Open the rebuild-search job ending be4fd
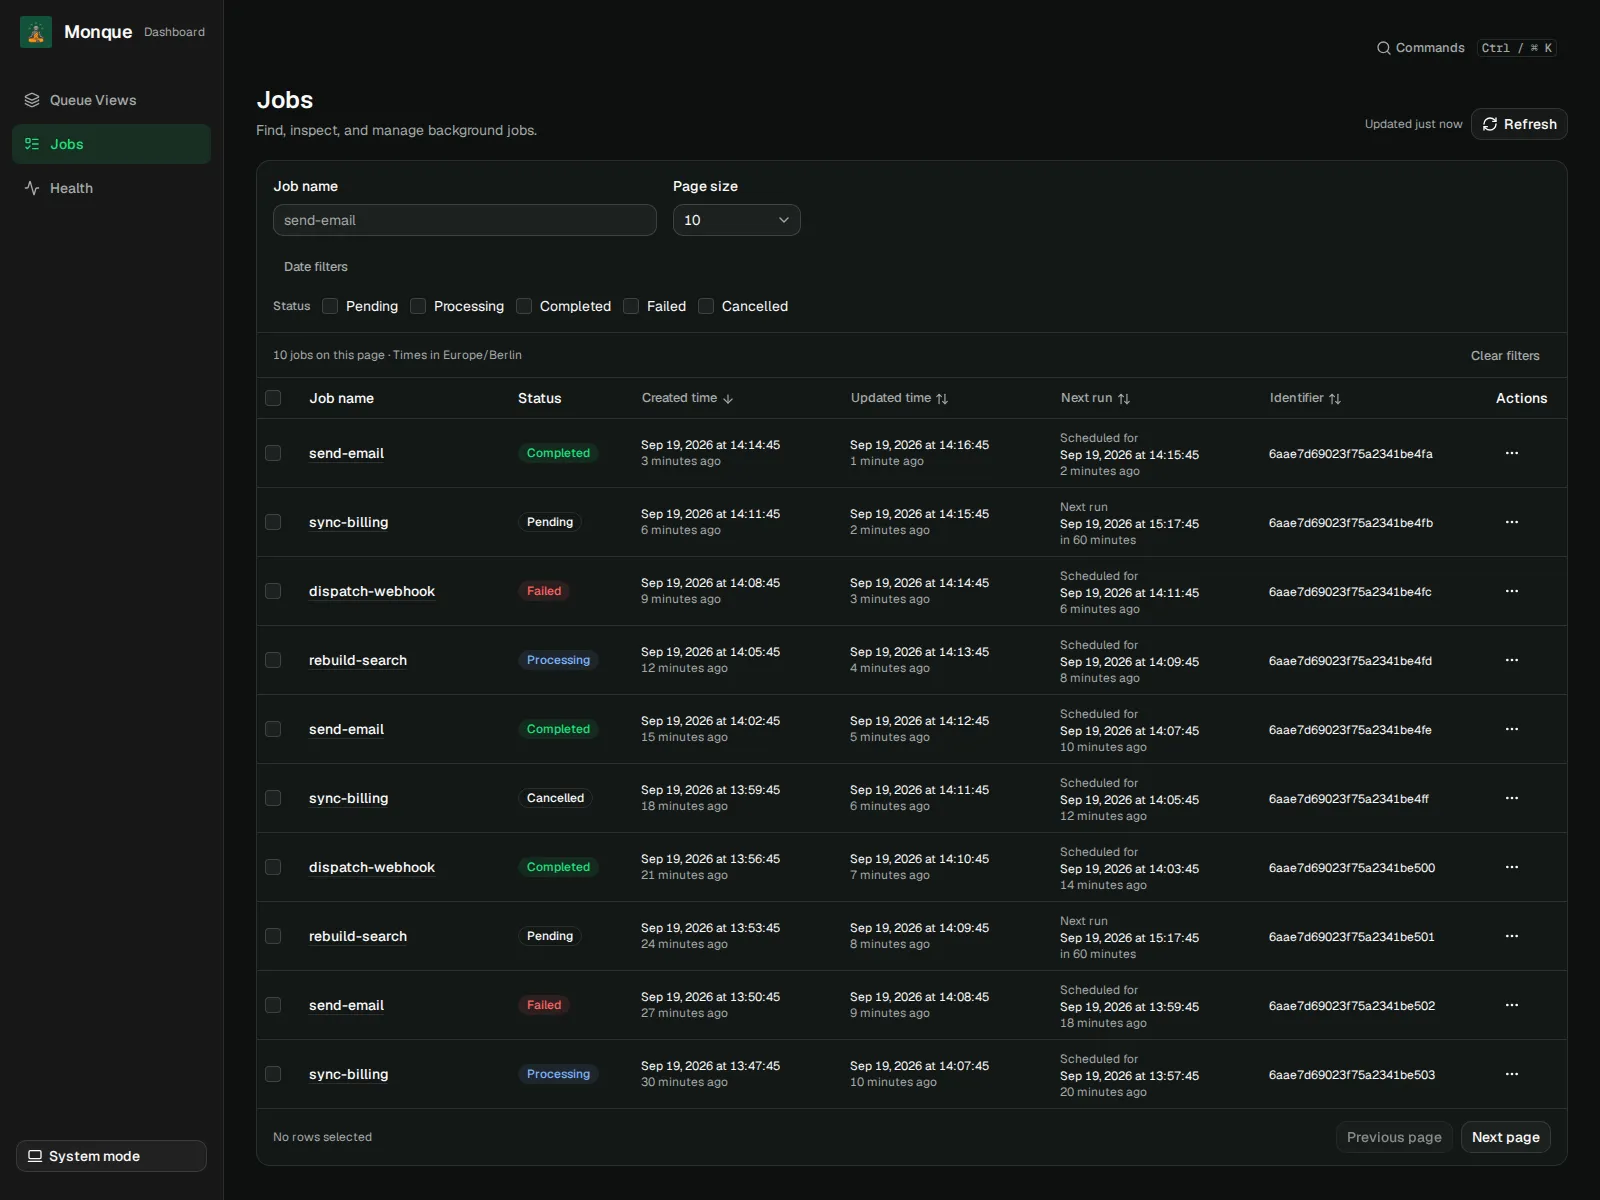The height and width of the screenshot is (1200, 1600). tap(358, 660)
